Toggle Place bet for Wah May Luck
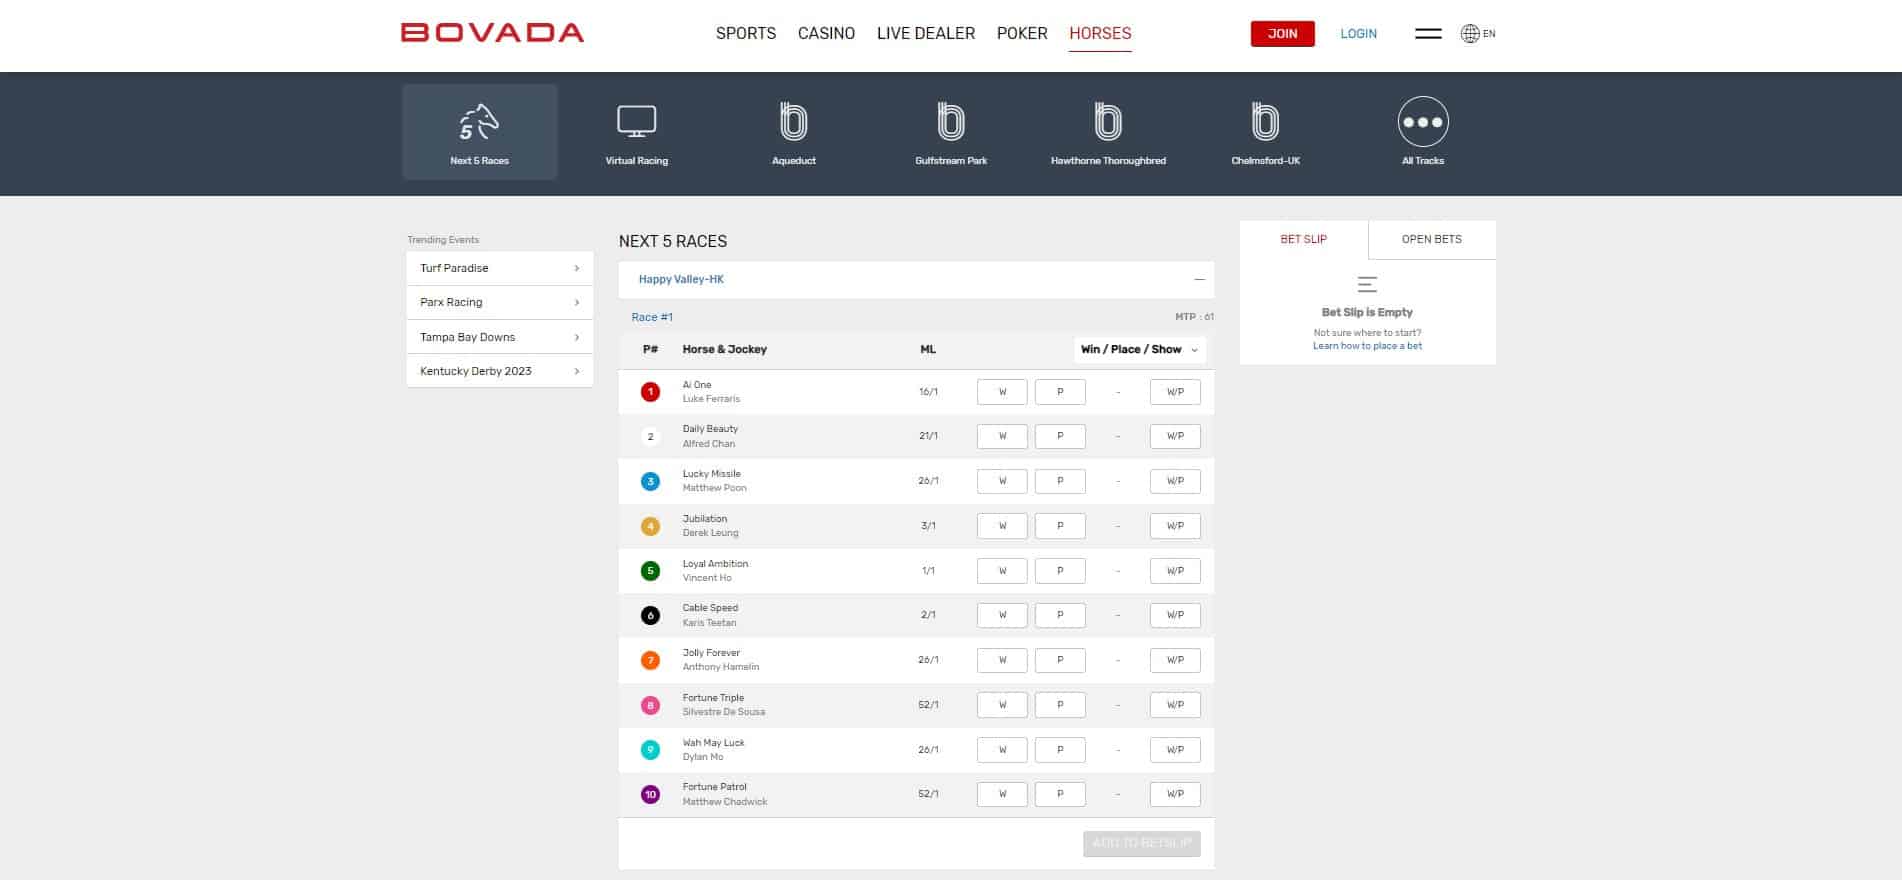 coord(1060,750)
